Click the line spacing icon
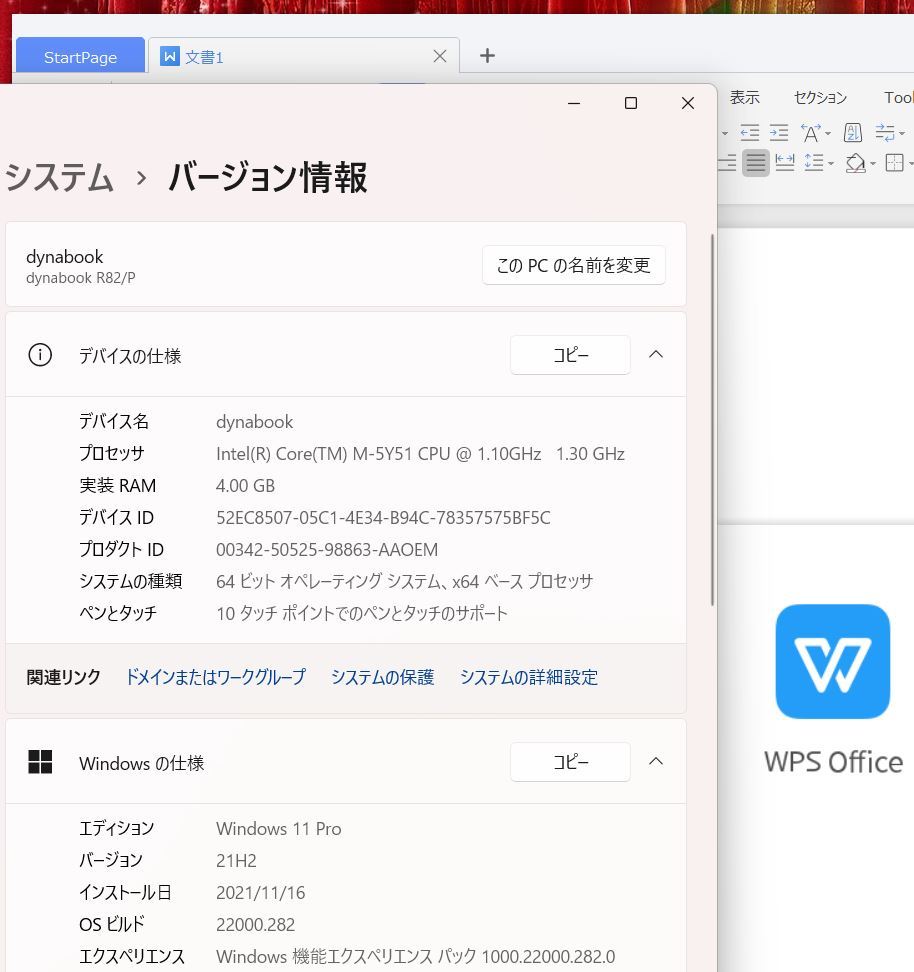The height and width of the screenshot is (972, 914). coord(814,163)
